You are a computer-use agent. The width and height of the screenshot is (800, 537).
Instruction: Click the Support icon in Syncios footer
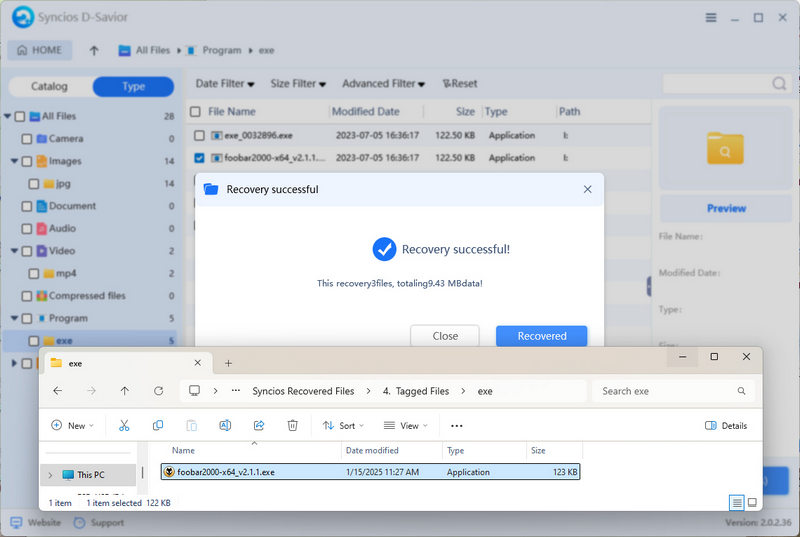(x=79, y=523)
